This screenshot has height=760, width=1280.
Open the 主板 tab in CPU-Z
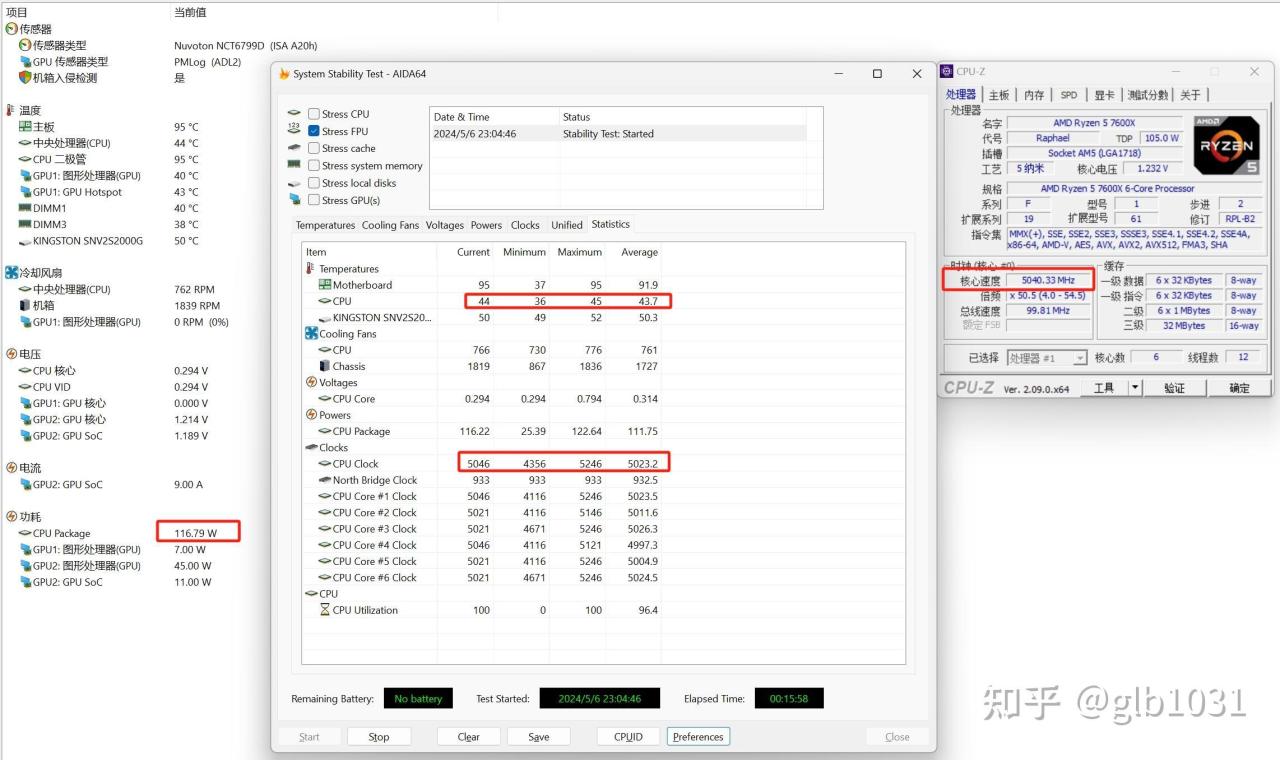click(999, 95)
